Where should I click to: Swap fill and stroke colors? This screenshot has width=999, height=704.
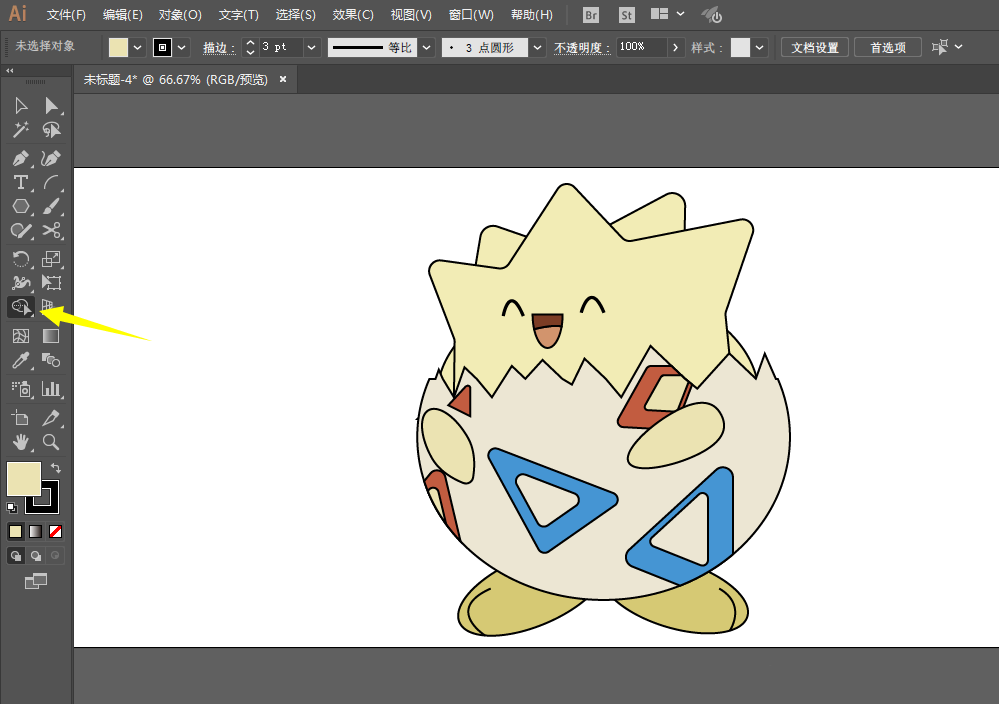(x=56, y=468)
